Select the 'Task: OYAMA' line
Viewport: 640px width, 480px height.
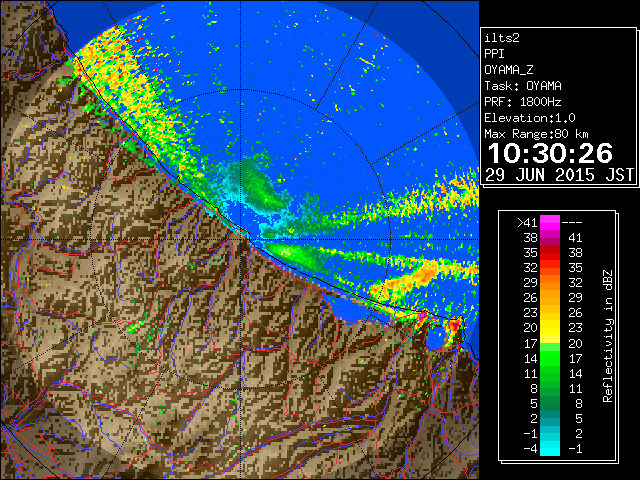[x=523, y=86]
